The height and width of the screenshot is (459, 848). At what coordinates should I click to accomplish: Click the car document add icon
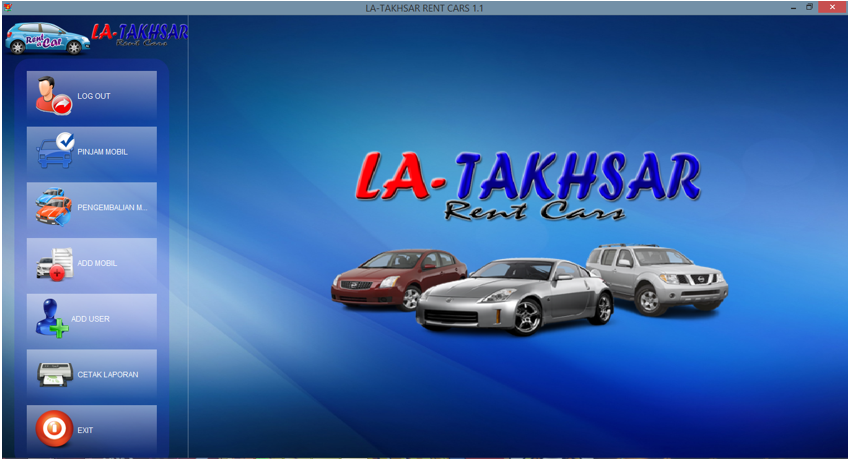click(x=55, y=264)
